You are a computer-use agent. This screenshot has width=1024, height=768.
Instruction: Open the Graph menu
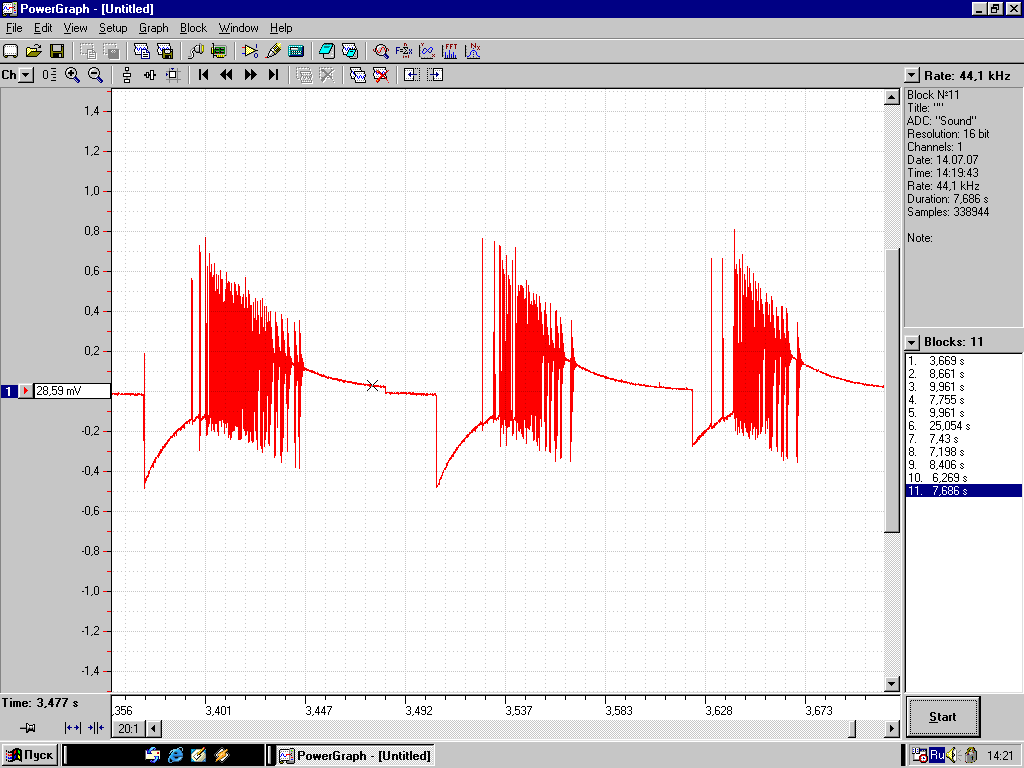coord(153,28)
